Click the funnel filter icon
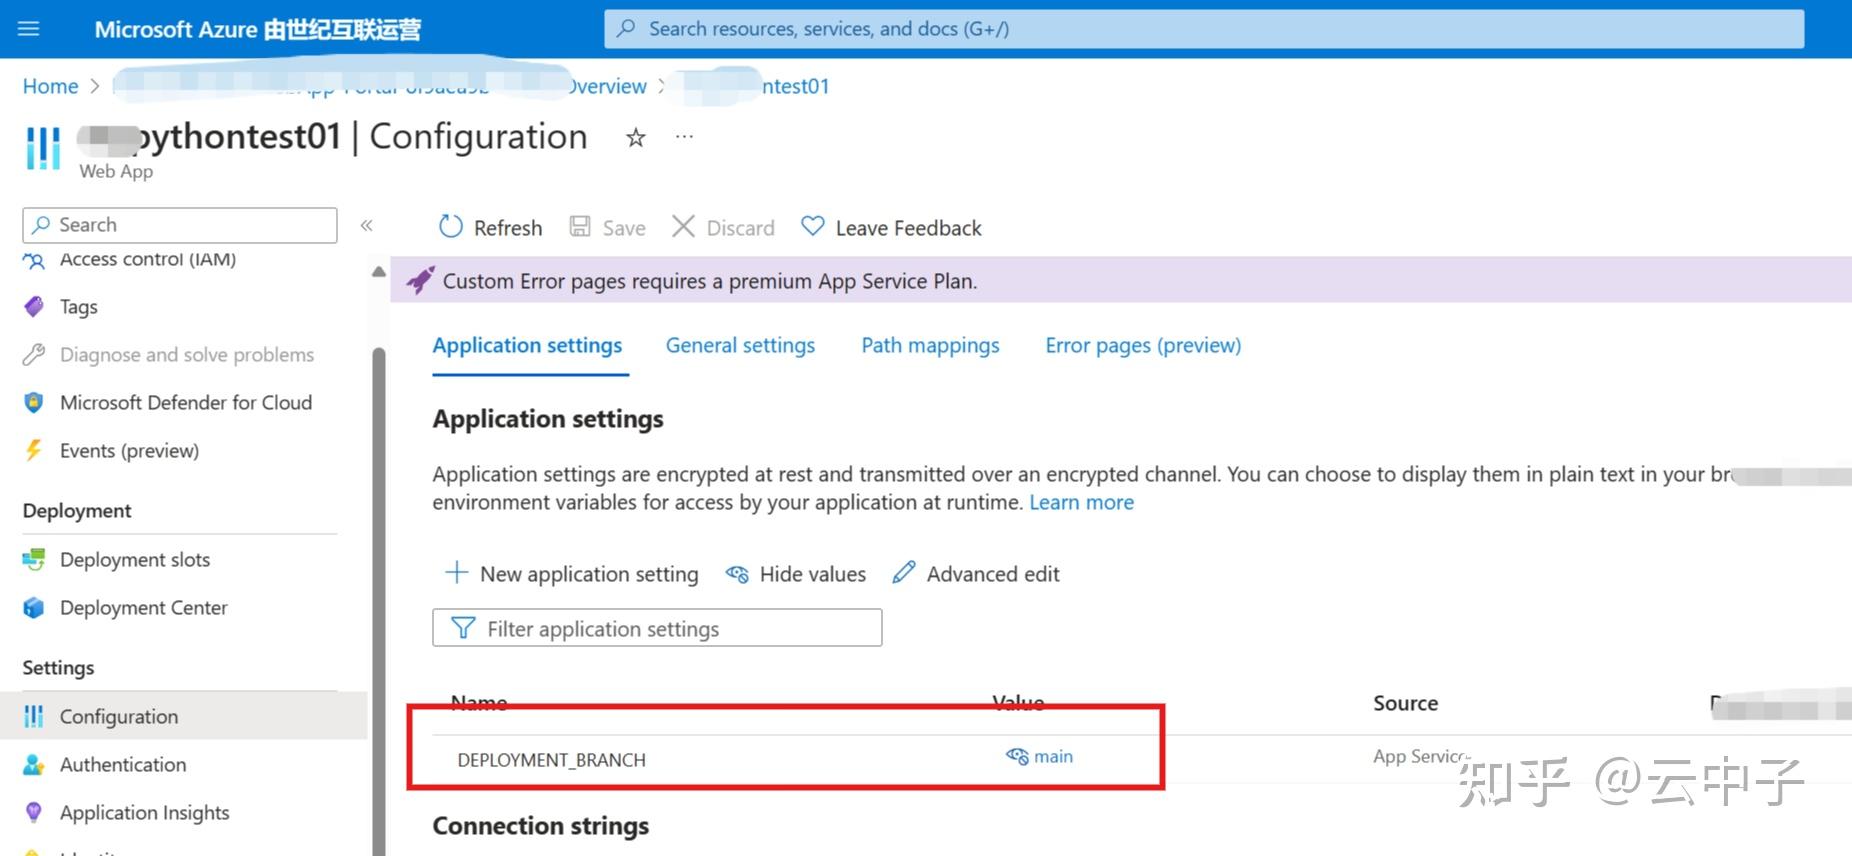 [463, 628]
